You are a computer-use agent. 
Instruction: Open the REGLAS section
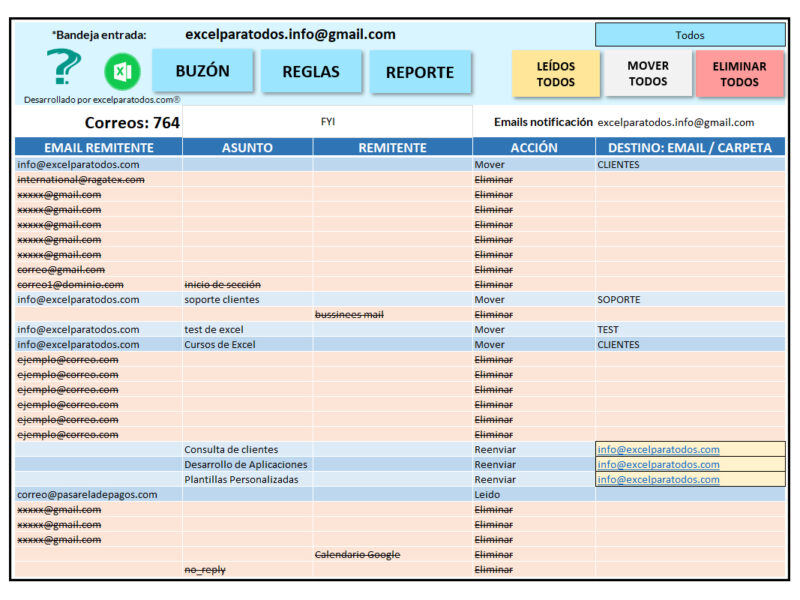coord(311,71)
